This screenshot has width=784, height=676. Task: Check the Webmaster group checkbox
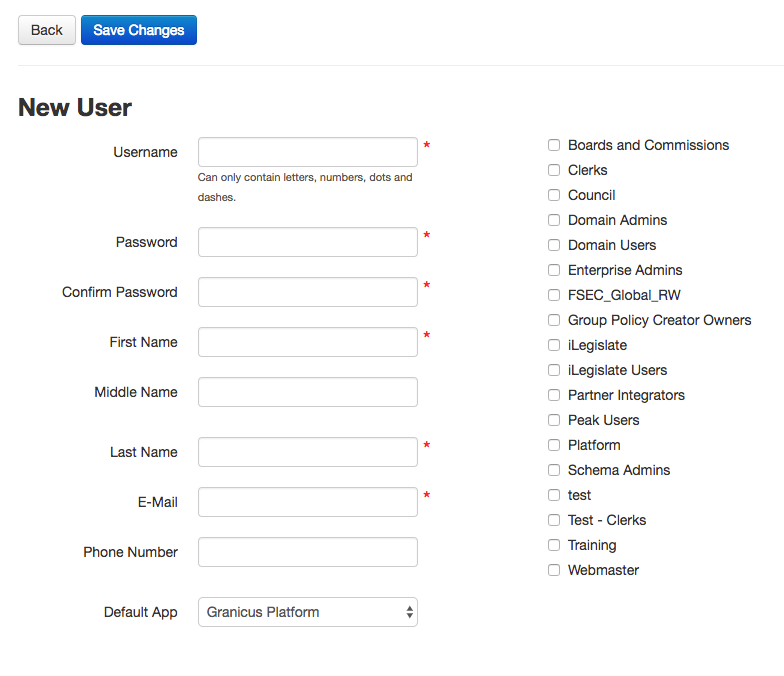pos(554,570)
